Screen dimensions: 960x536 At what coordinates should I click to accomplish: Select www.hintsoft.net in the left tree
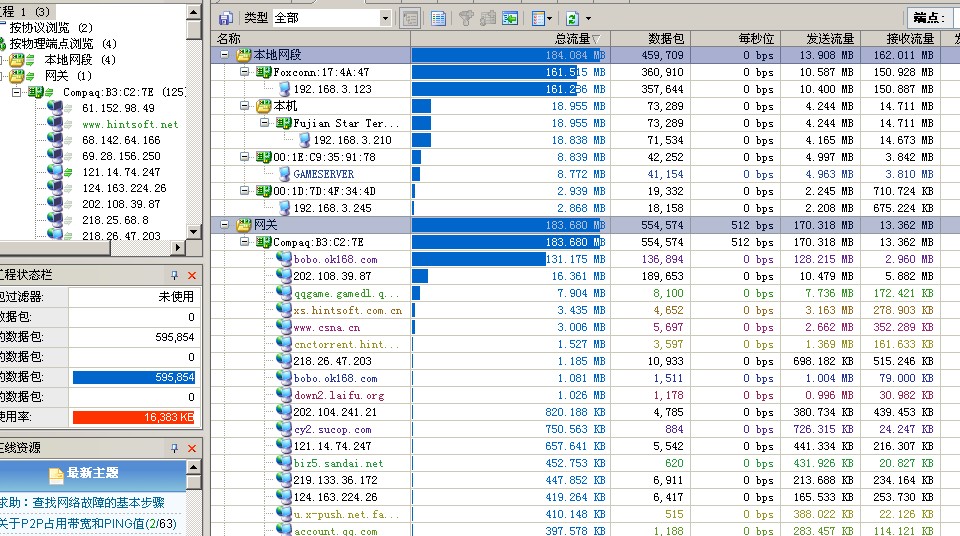(130, 124)
